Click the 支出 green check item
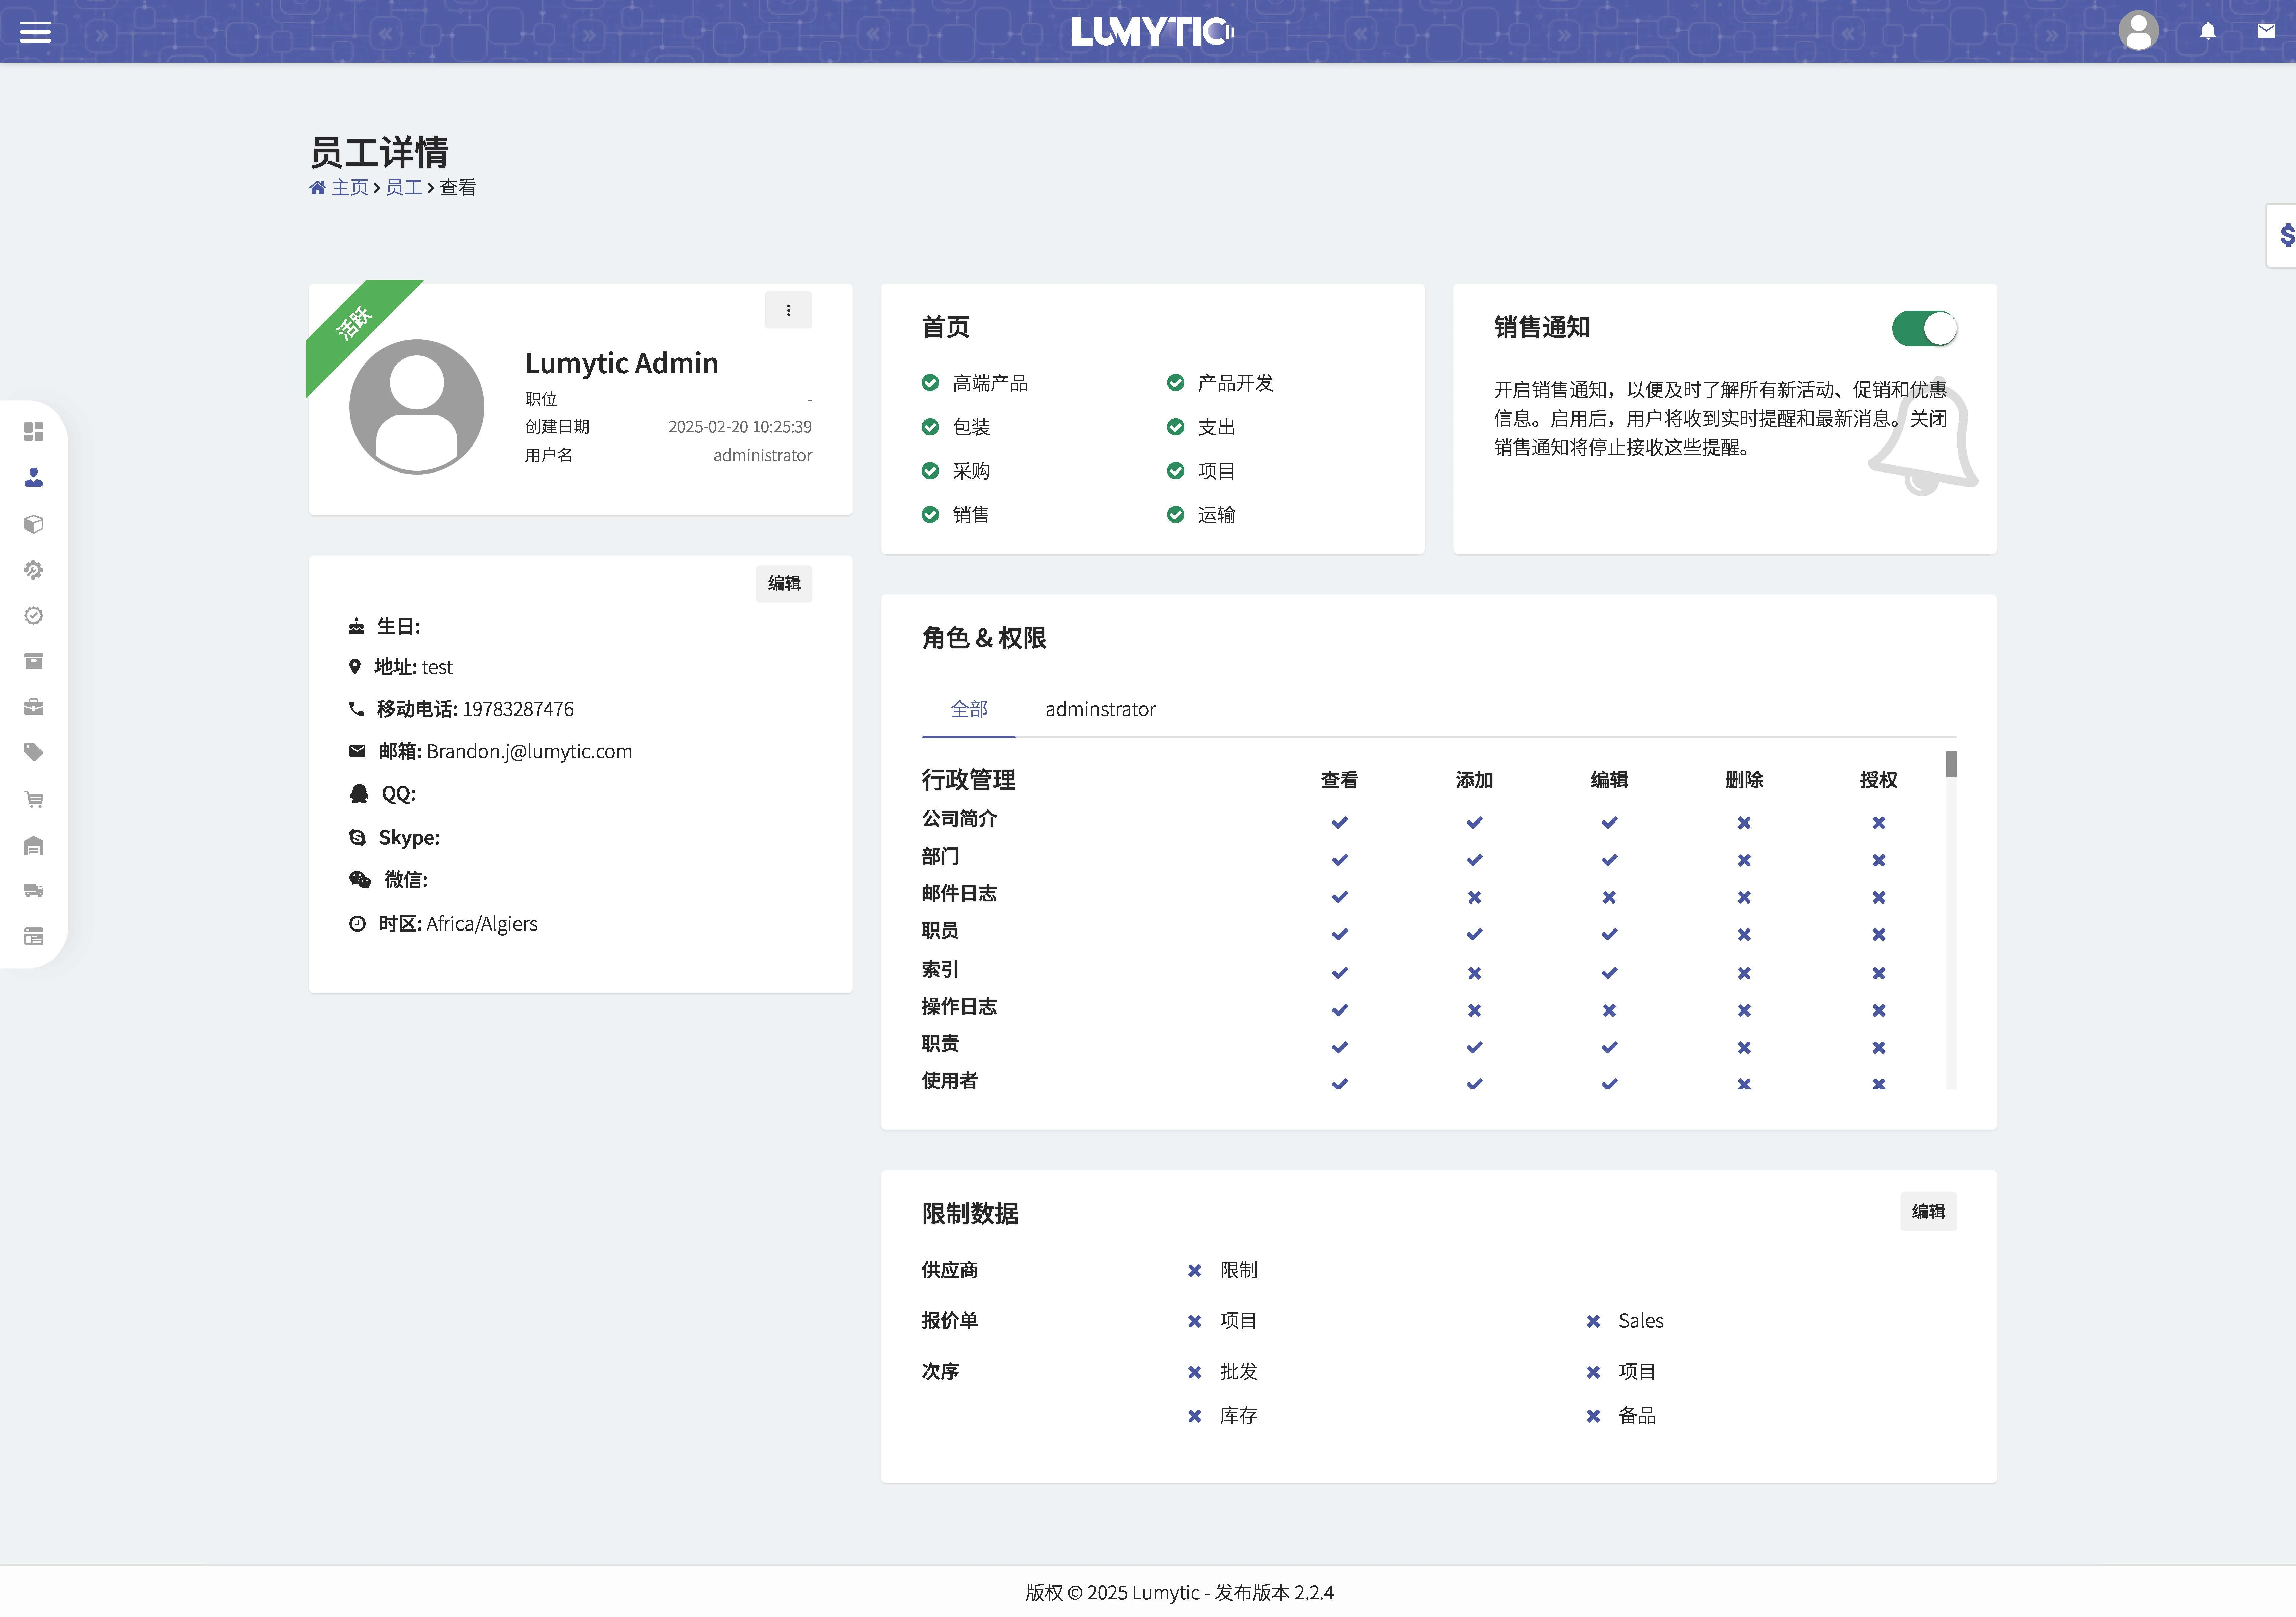 pos(1201,427)
